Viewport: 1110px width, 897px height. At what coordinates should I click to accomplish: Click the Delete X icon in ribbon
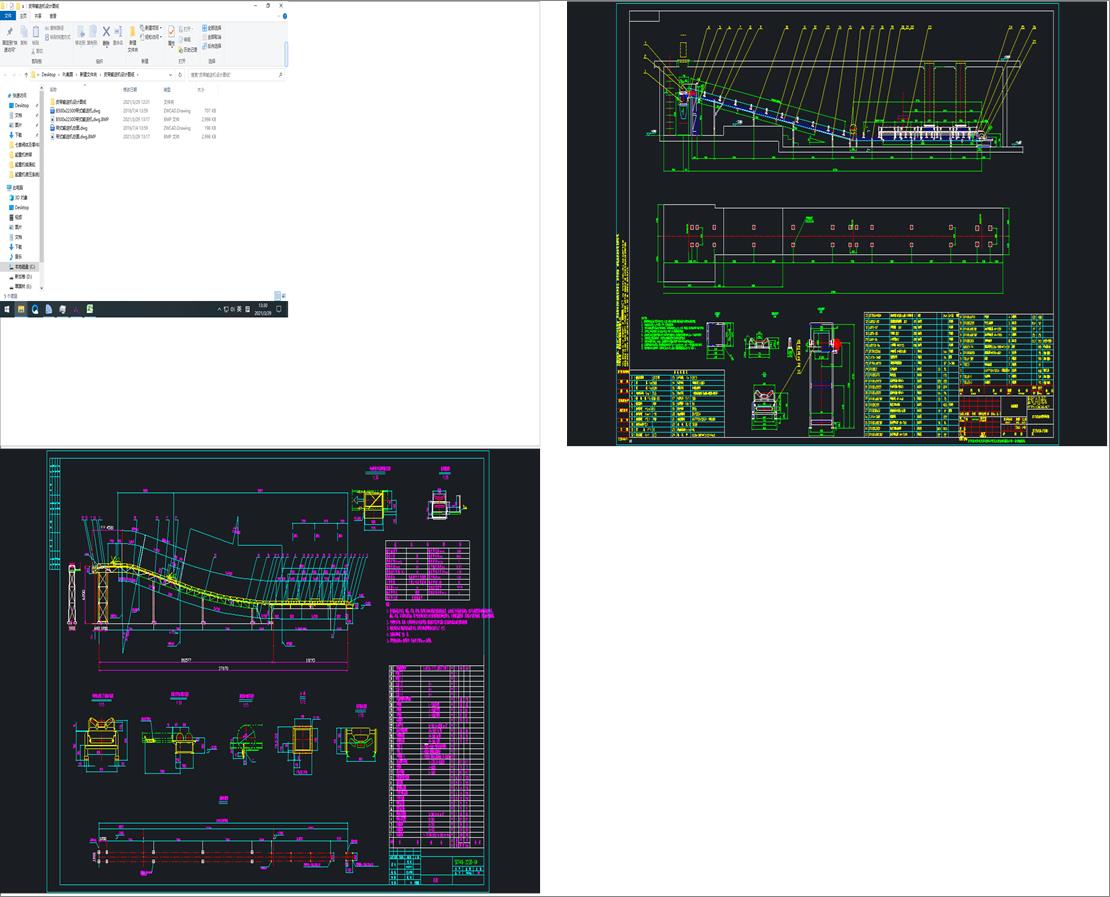click(106, 32)
